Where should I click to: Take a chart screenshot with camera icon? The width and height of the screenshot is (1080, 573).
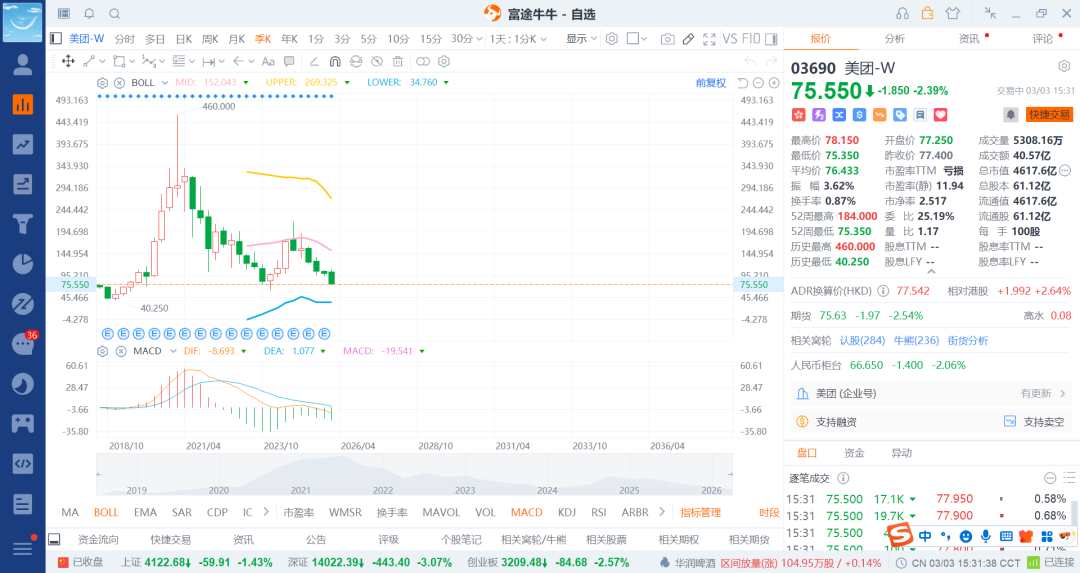[x=667, y=39]
